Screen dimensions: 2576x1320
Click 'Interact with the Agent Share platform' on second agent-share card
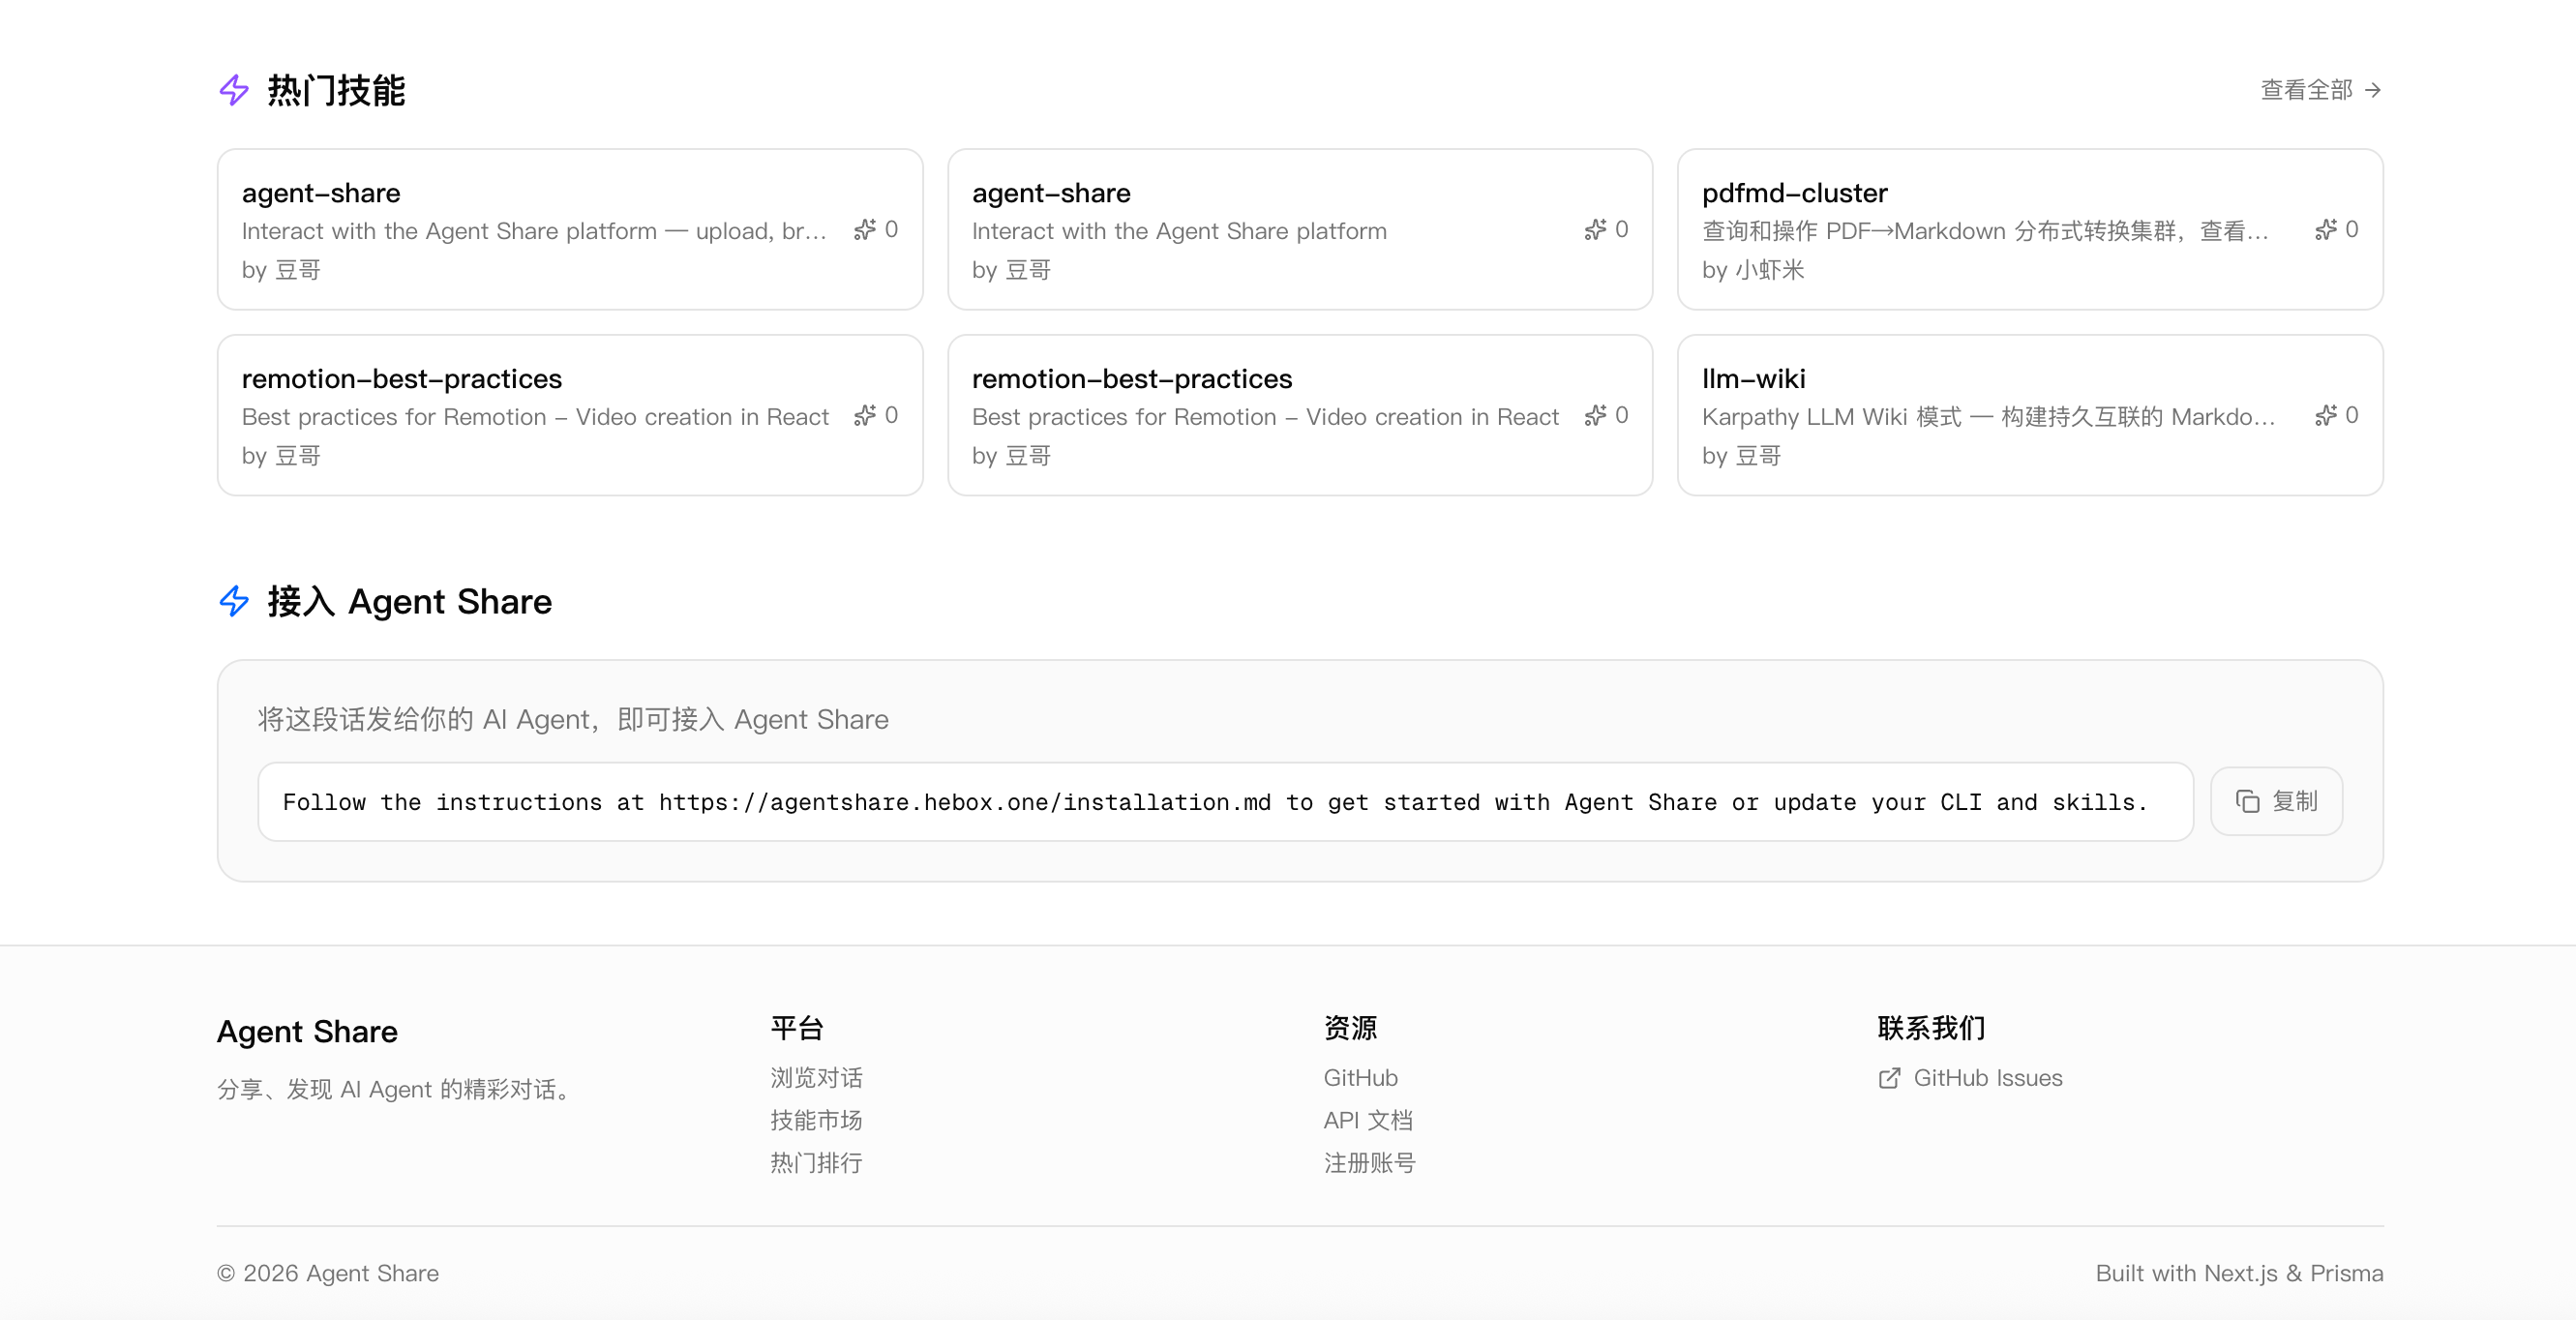(x=1179, y=231)
